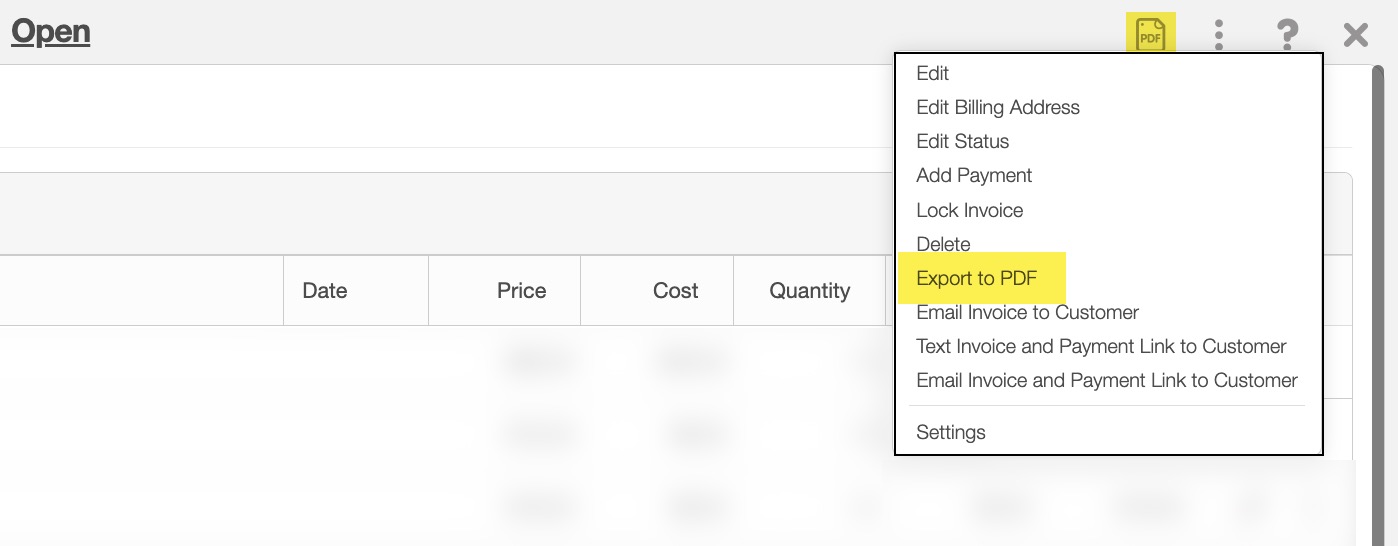The image size is (1398, 546).
Task: Select Lock Invoice option
Action: (969, 210)
